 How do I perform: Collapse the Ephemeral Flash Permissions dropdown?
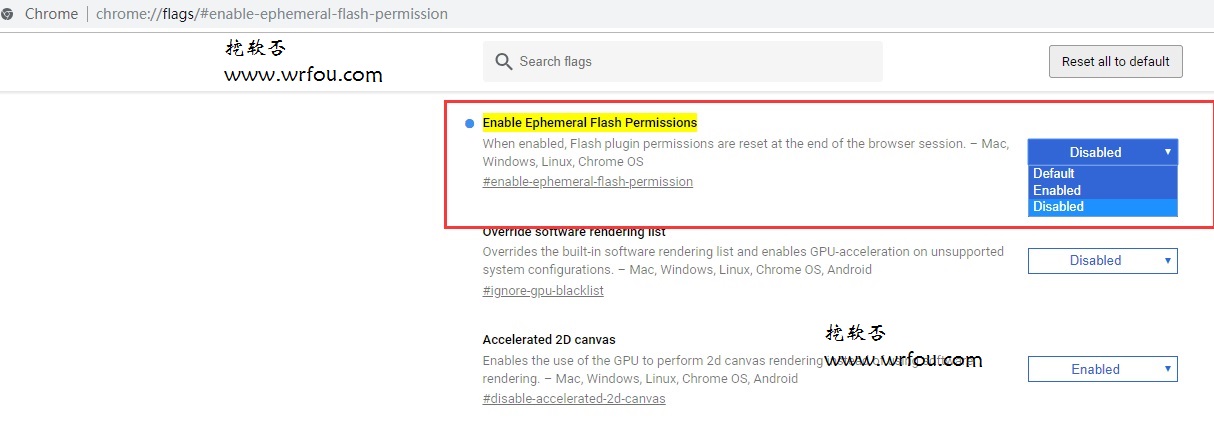[1103, 152]
